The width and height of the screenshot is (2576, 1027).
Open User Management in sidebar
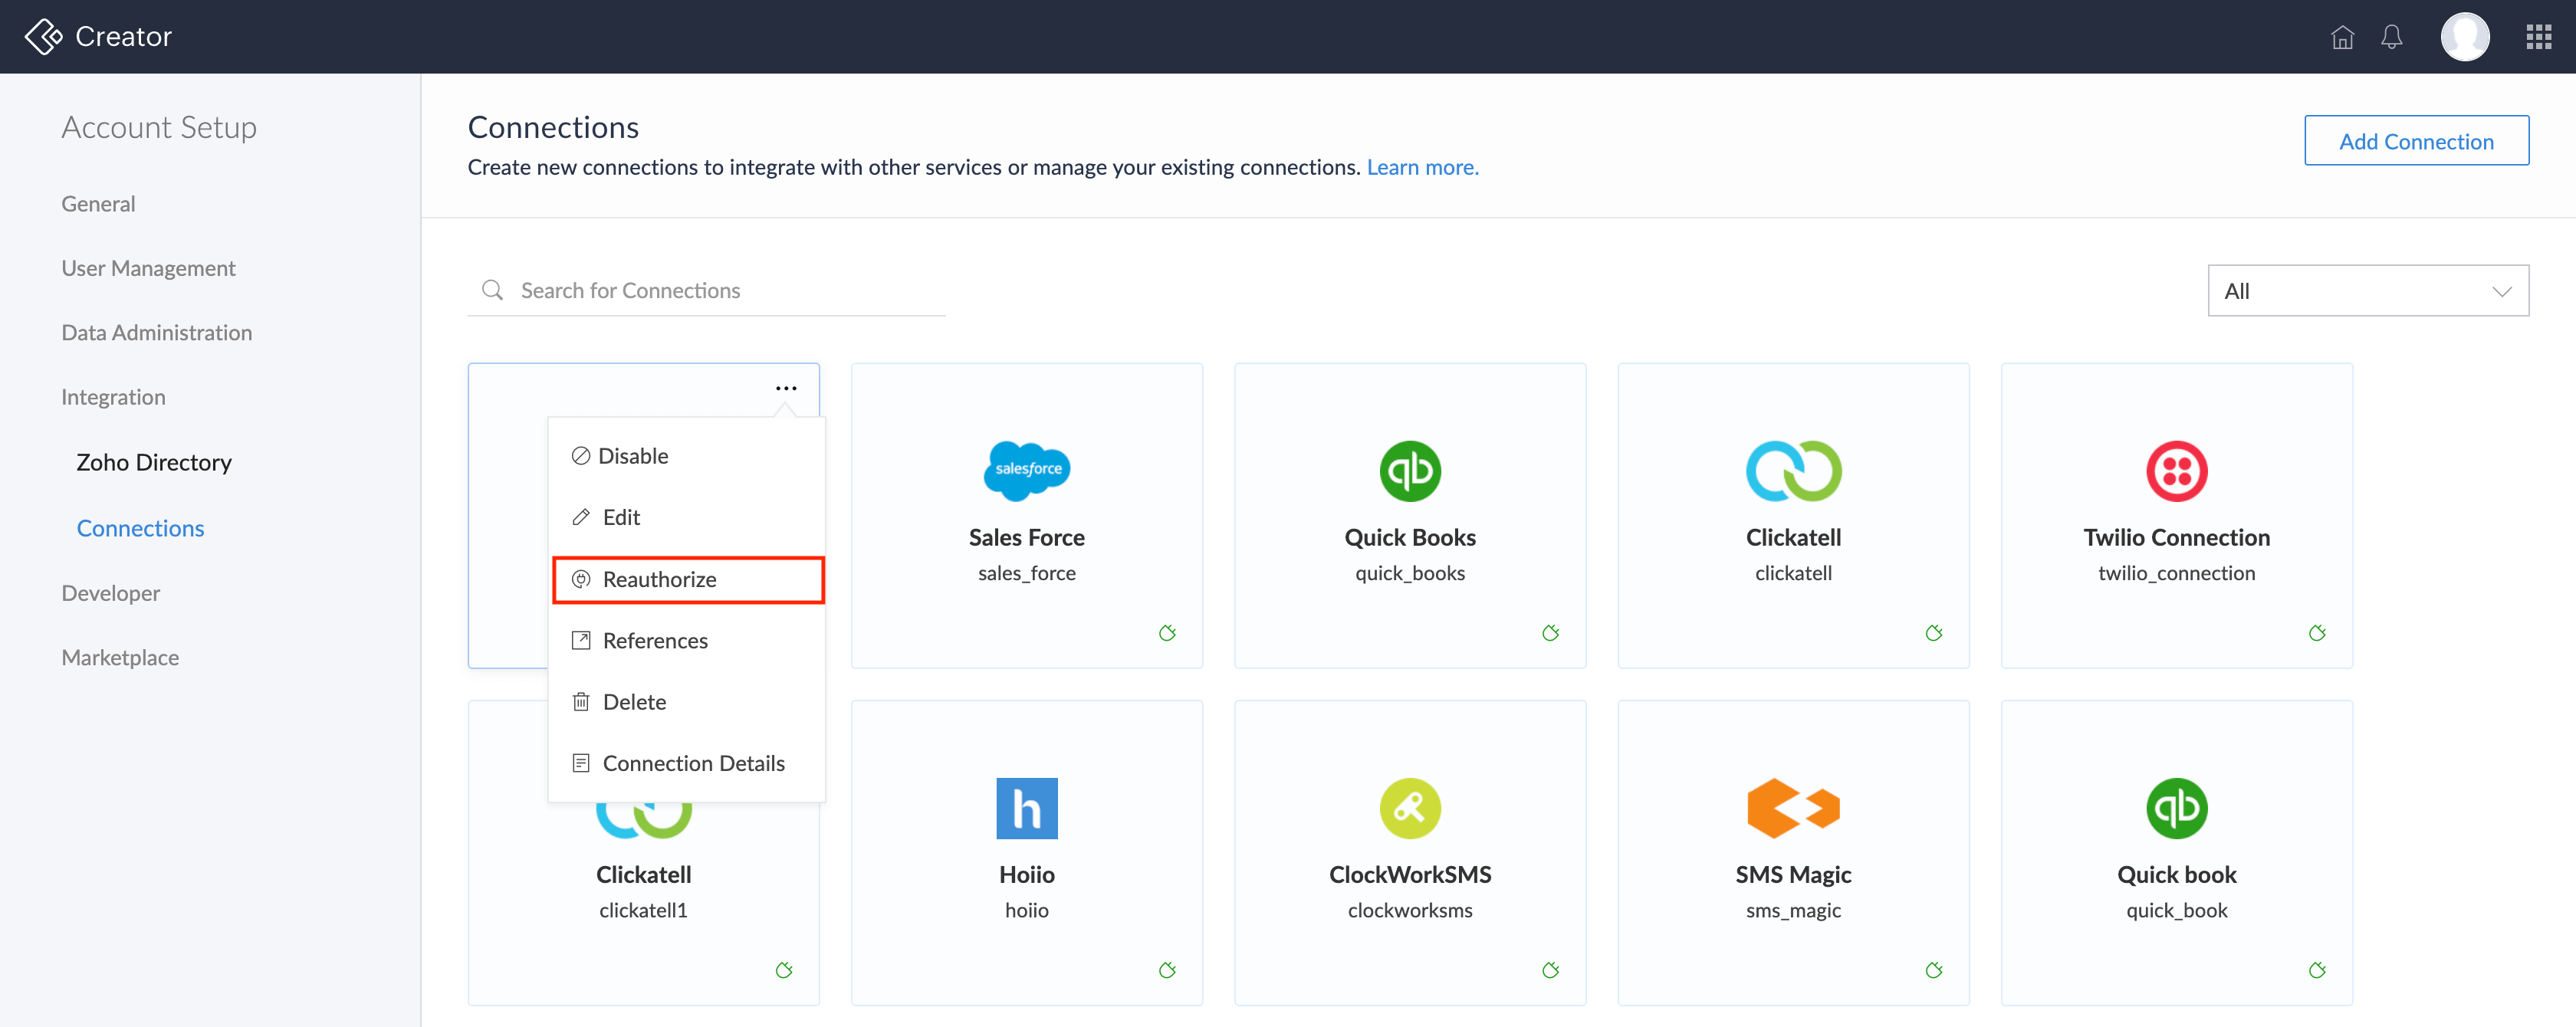point(148,268)
